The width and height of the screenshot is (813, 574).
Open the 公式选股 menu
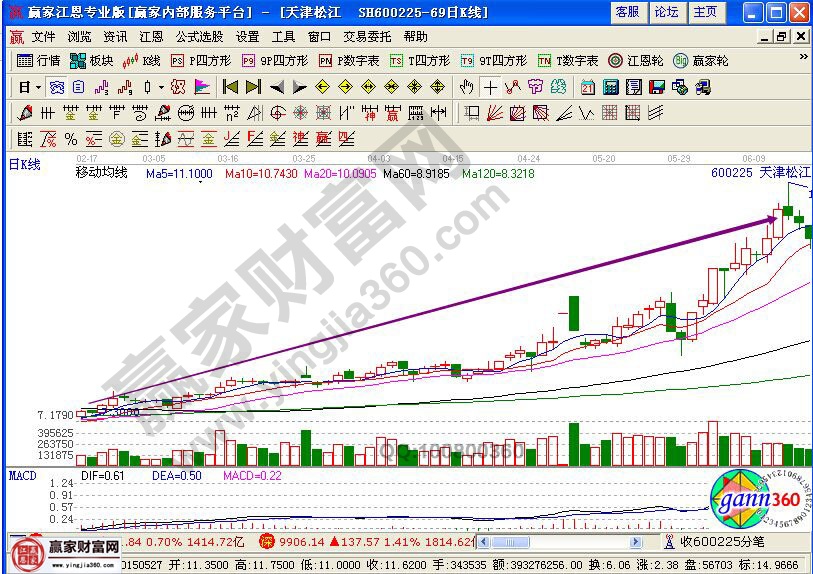pyautogui.click(x=200, y=36)
